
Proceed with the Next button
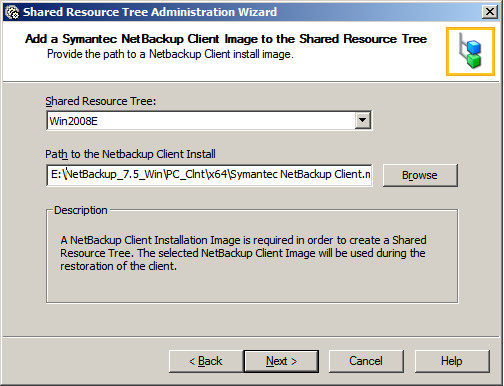pos(281,361)
